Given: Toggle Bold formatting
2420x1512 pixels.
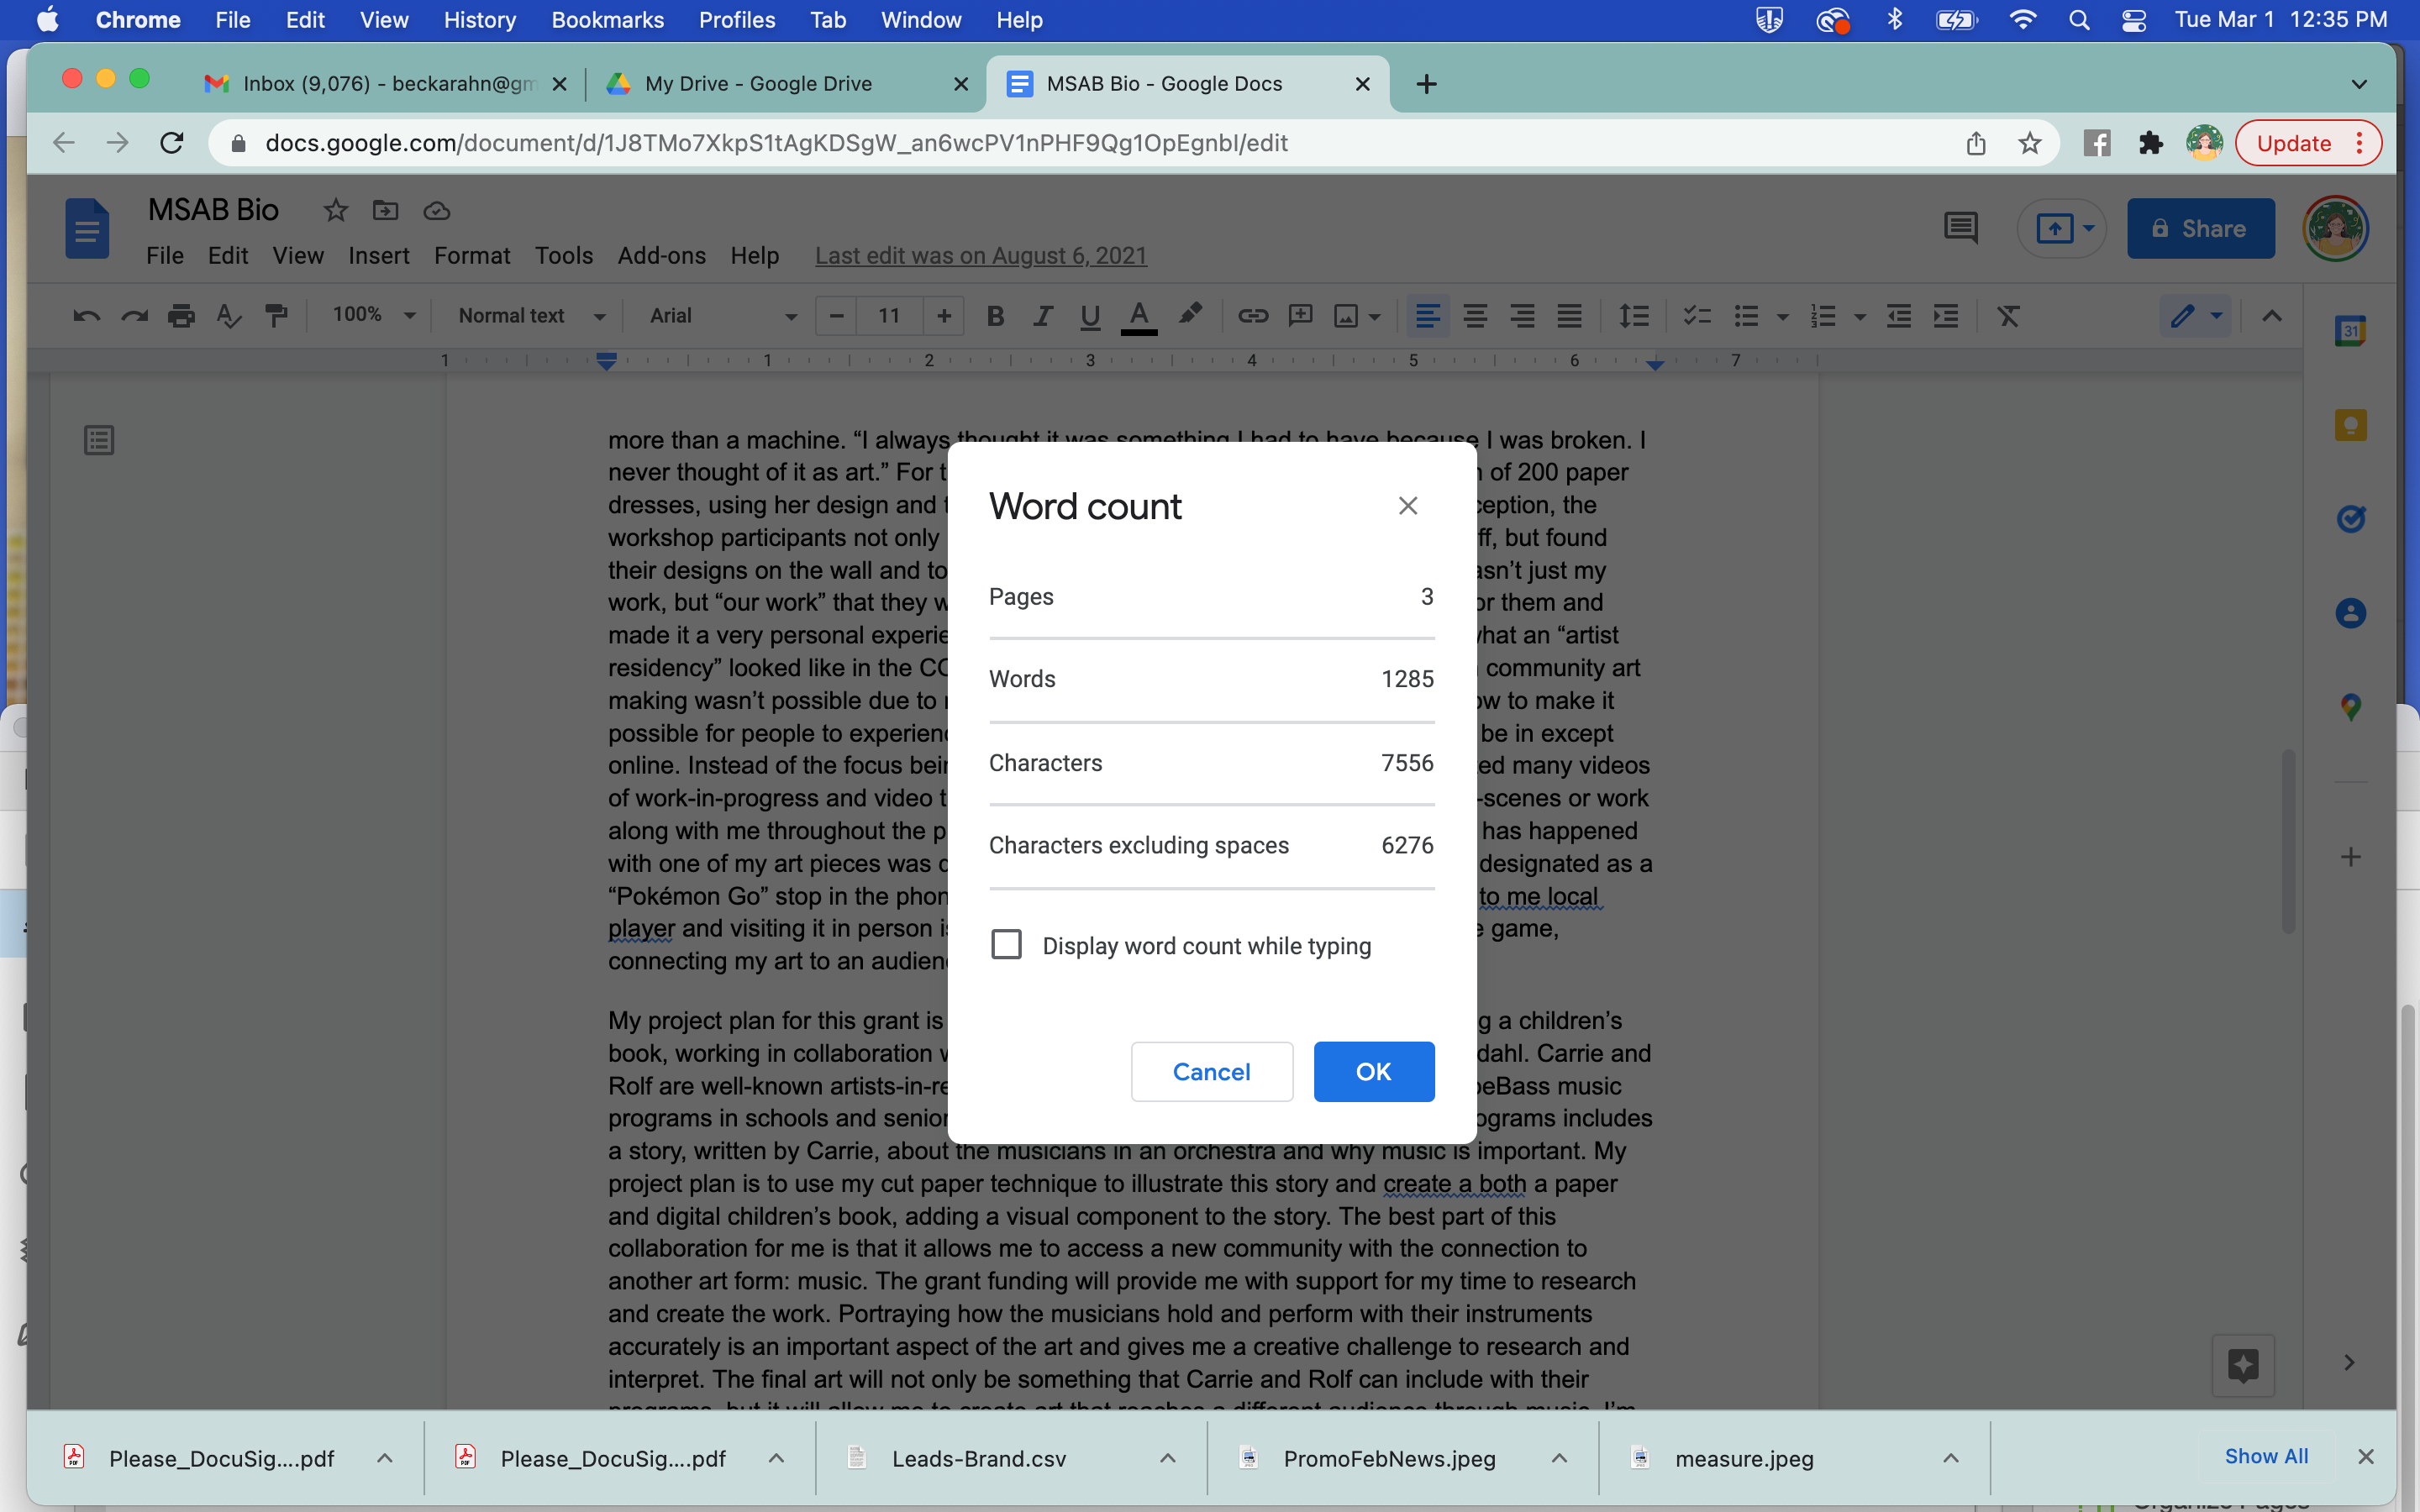Looking at the screenshot, I should pyautogui.click(x=994, y=316).
